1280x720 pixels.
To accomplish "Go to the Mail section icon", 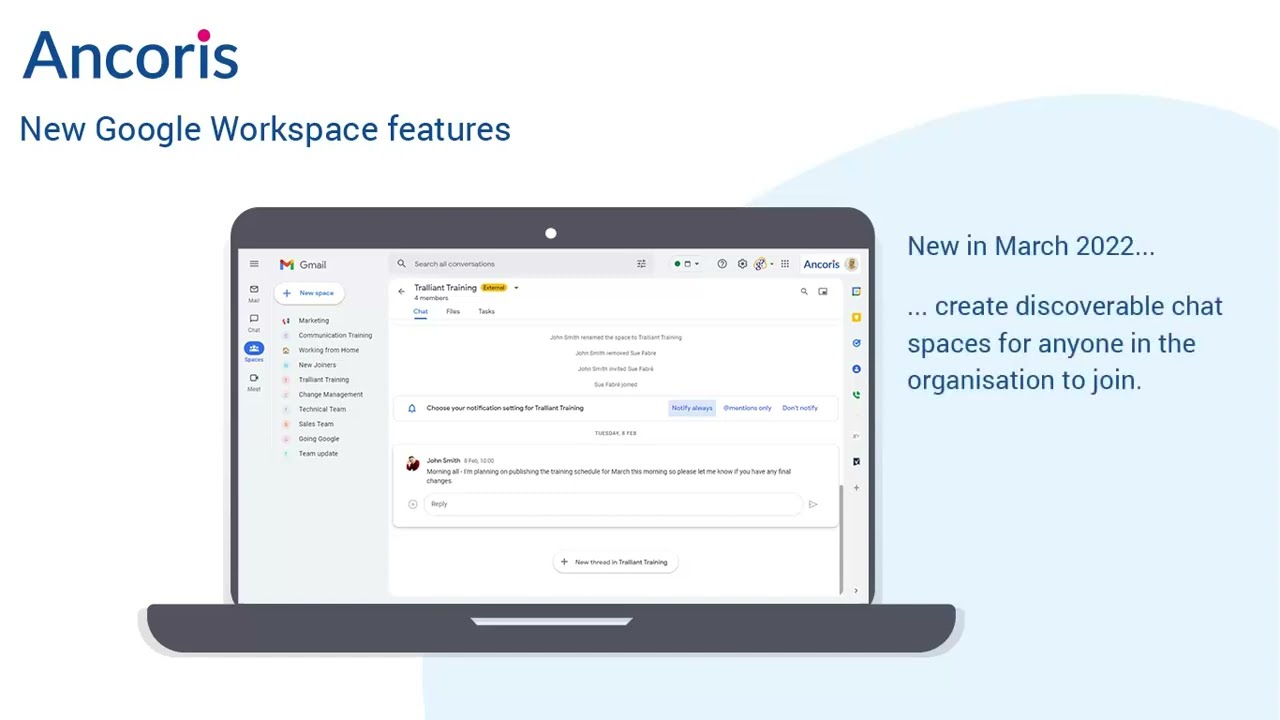I will pyautogui.click(x=254, y=289).
